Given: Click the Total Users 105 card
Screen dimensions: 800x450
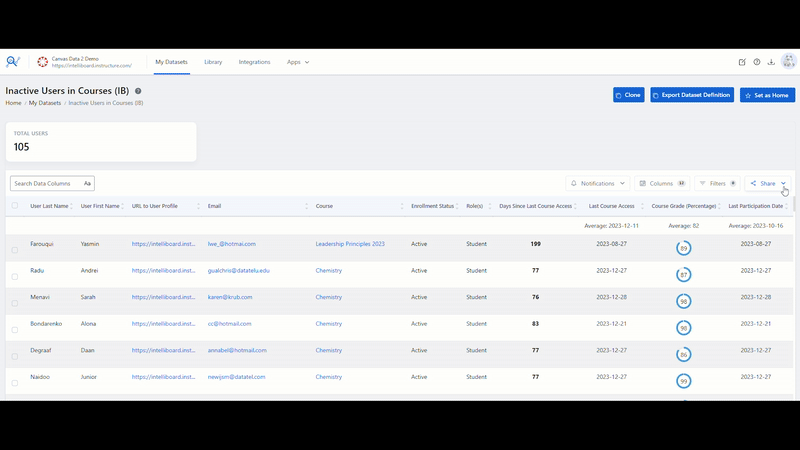Looking at the screenshot, I should coord(101,142).
